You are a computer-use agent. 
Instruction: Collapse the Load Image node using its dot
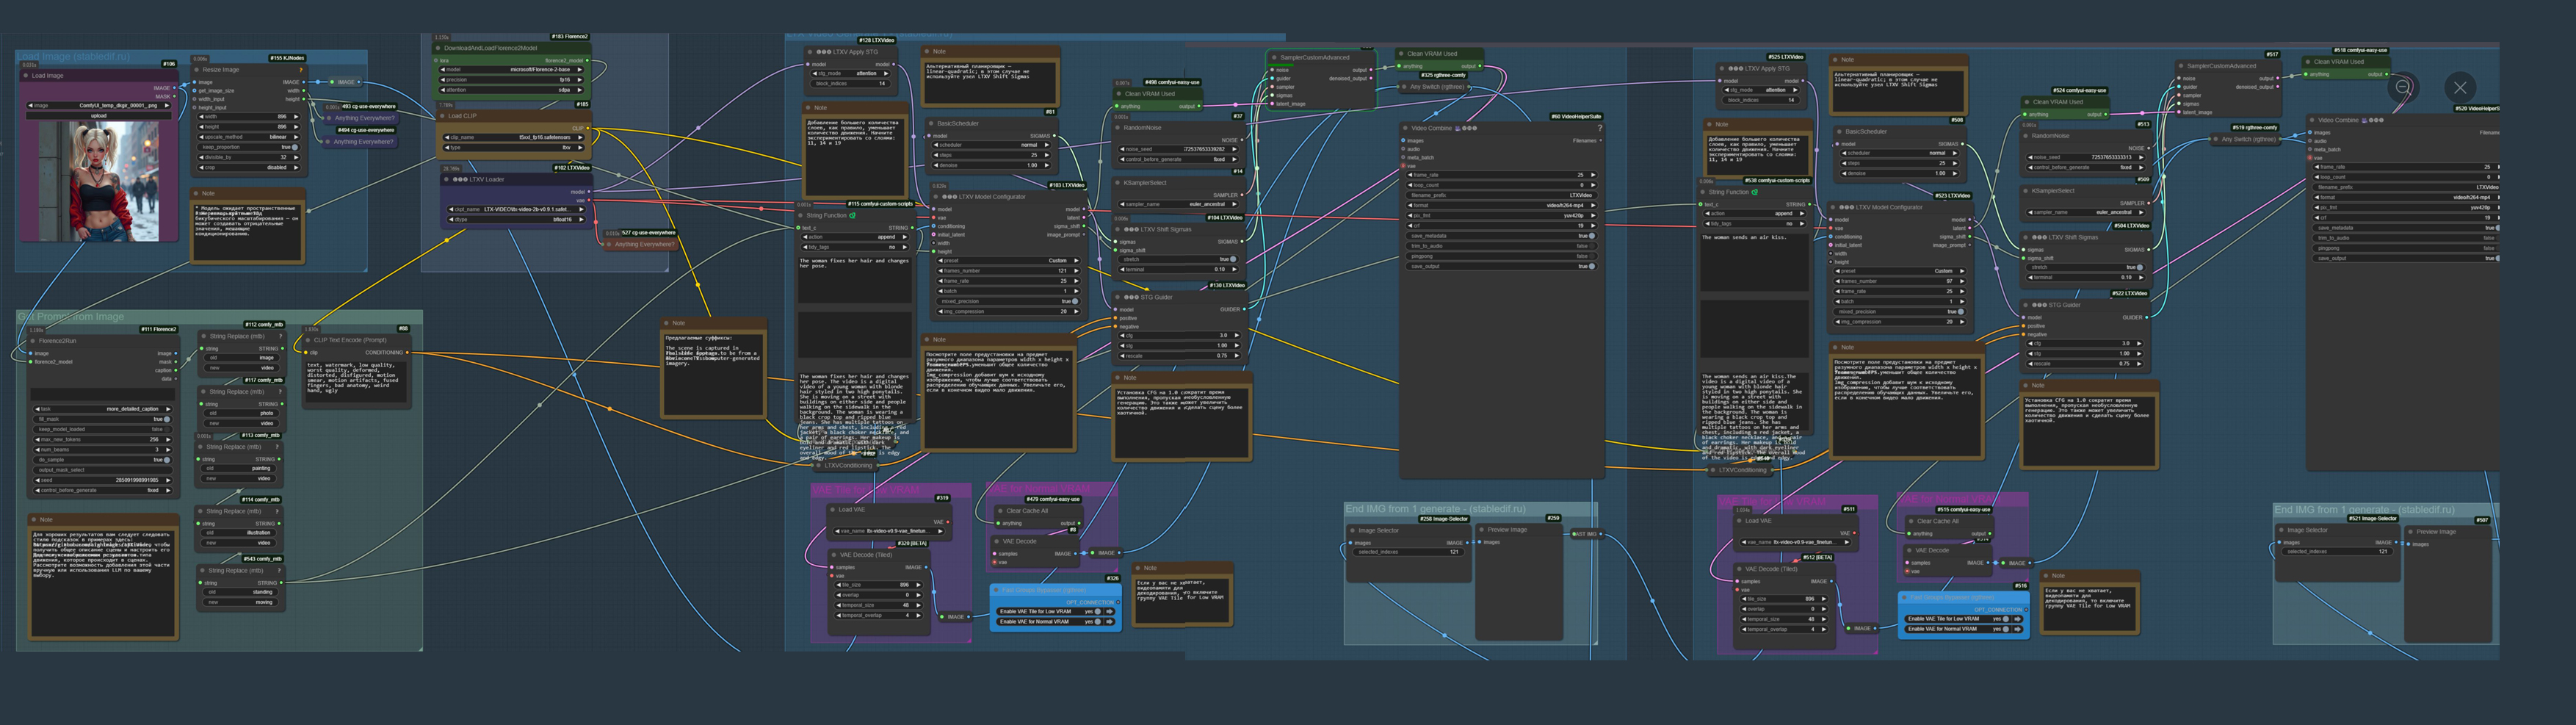point(25,75)
